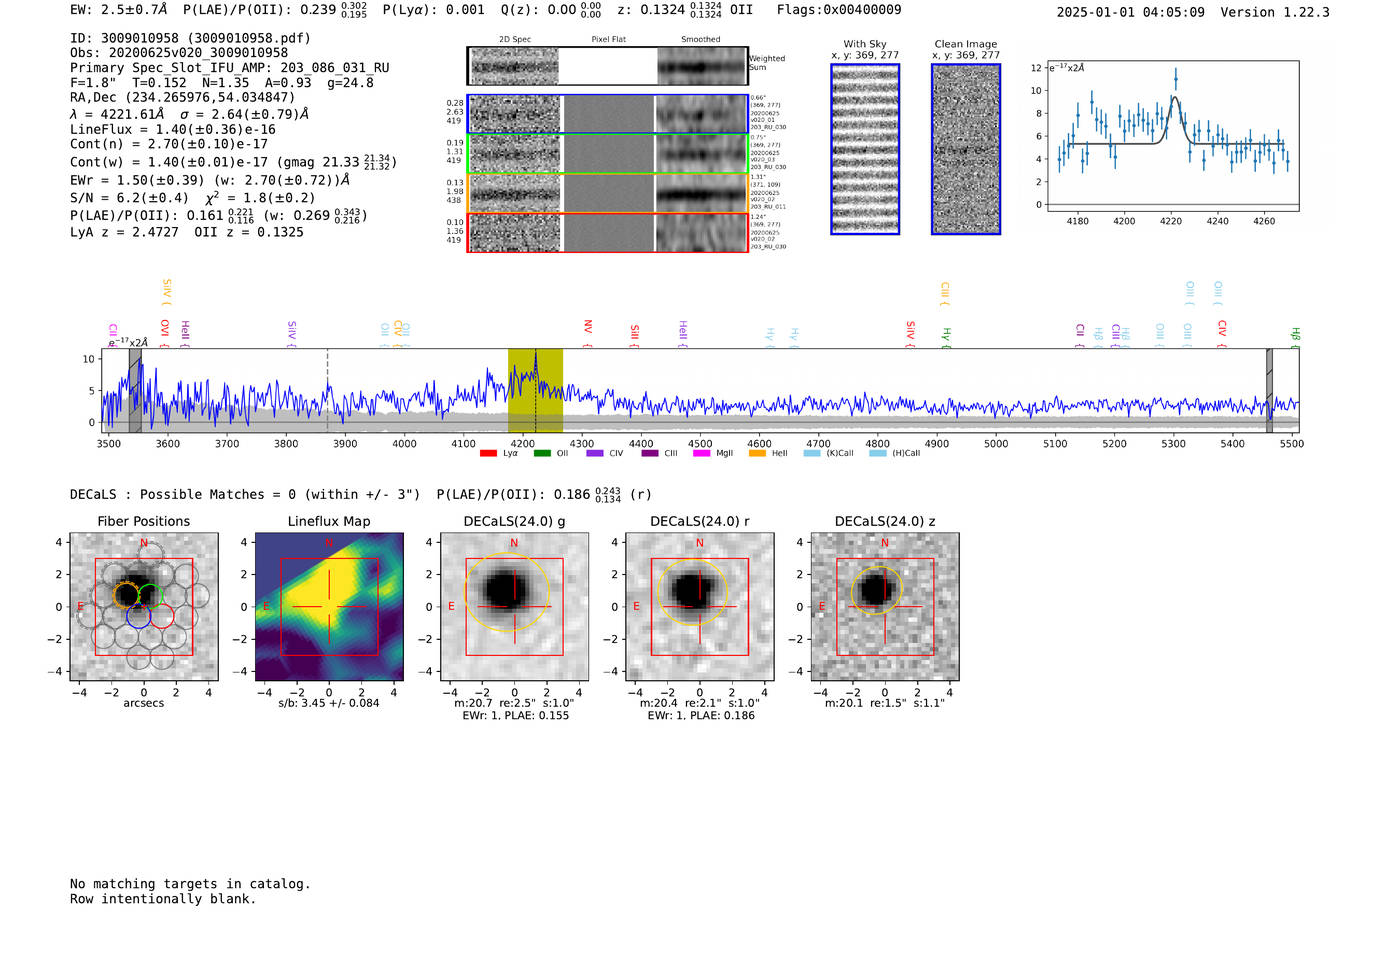This screenshot has width=1400, height=953.
Task: Click the Gaussian emission line fit plot
Action: pyautogui.click(x=1172, y=137)
